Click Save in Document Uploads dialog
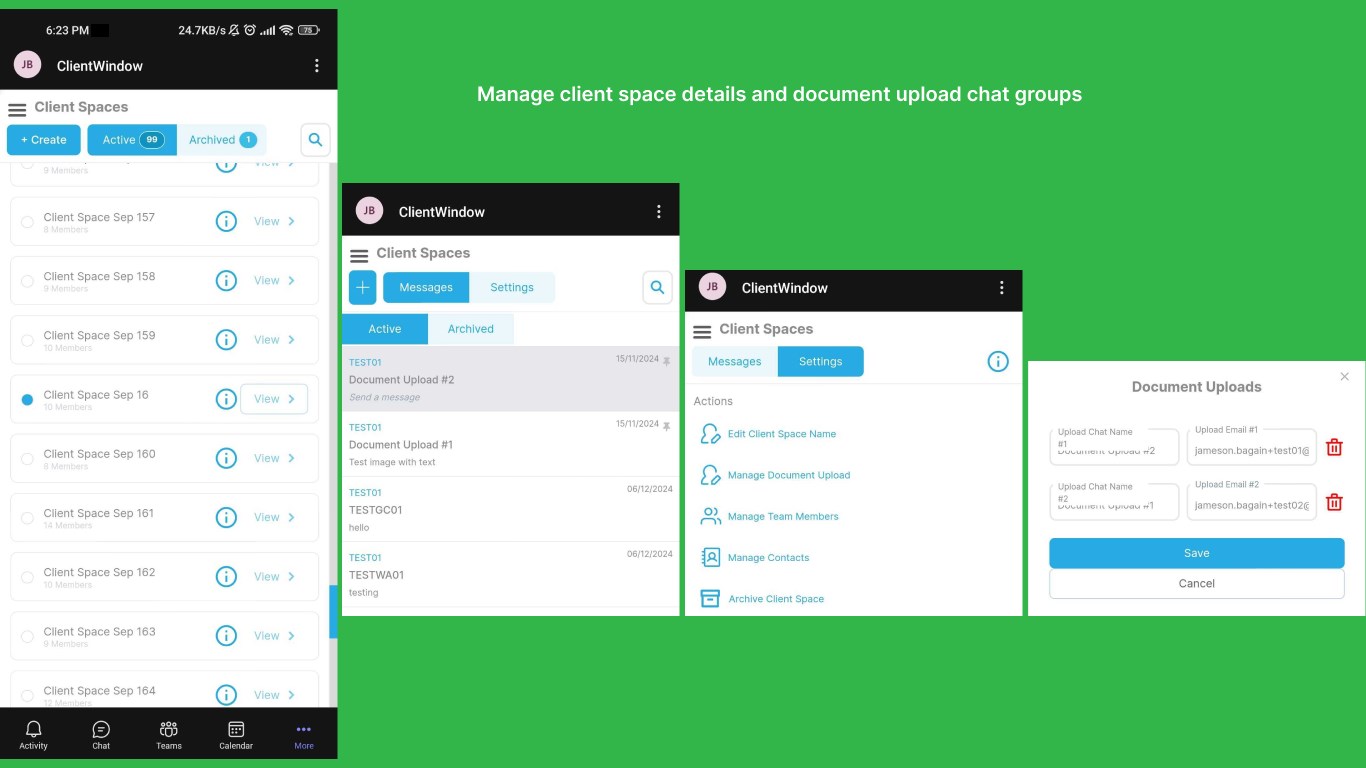This screenshot has height=768, width=1366. [x=1197, y=553]
